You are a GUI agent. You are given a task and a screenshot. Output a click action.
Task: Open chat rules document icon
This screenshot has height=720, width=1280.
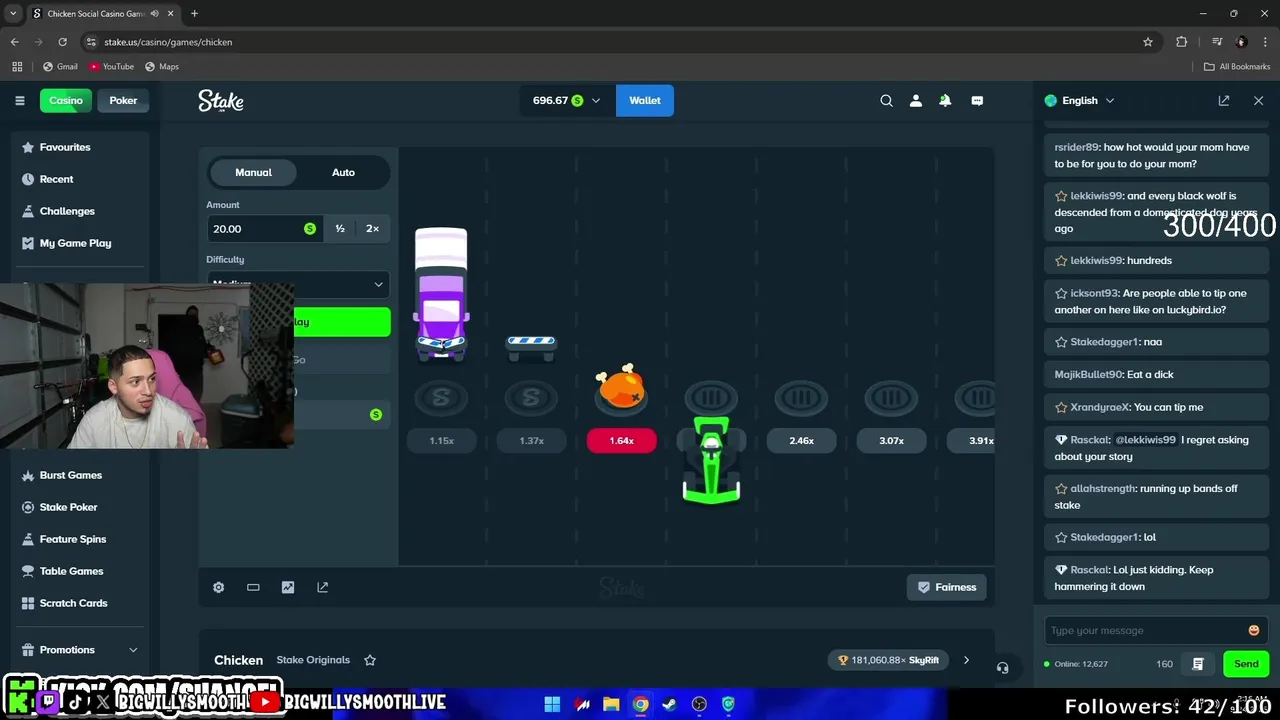[x=1198, y=664]
